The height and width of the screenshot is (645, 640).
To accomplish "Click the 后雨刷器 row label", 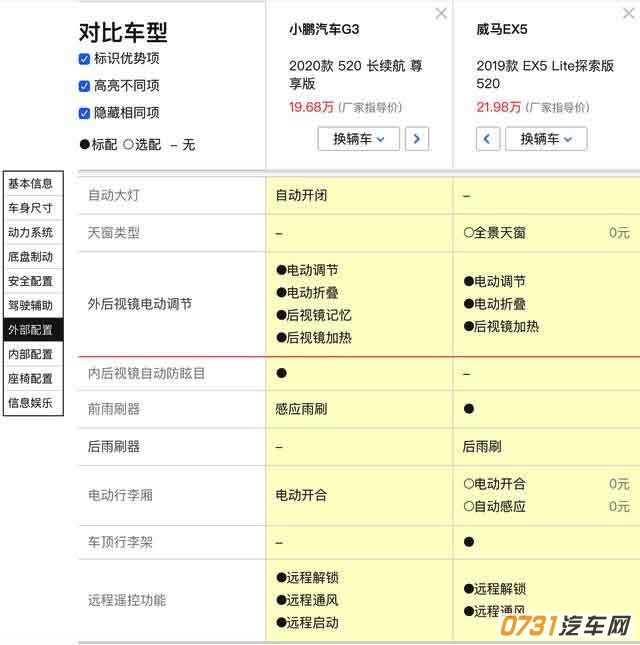I will pos(114,447).
